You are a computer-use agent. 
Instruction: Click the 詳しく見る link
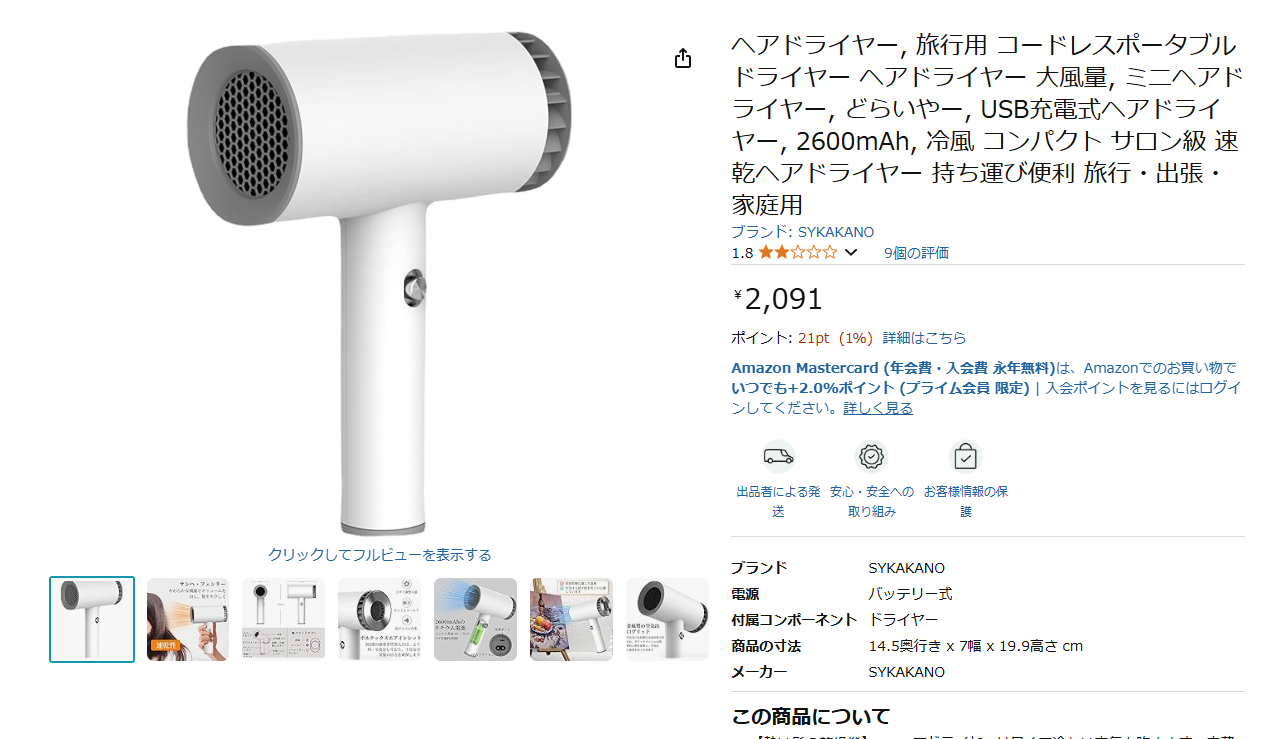[x=878, y=408]
